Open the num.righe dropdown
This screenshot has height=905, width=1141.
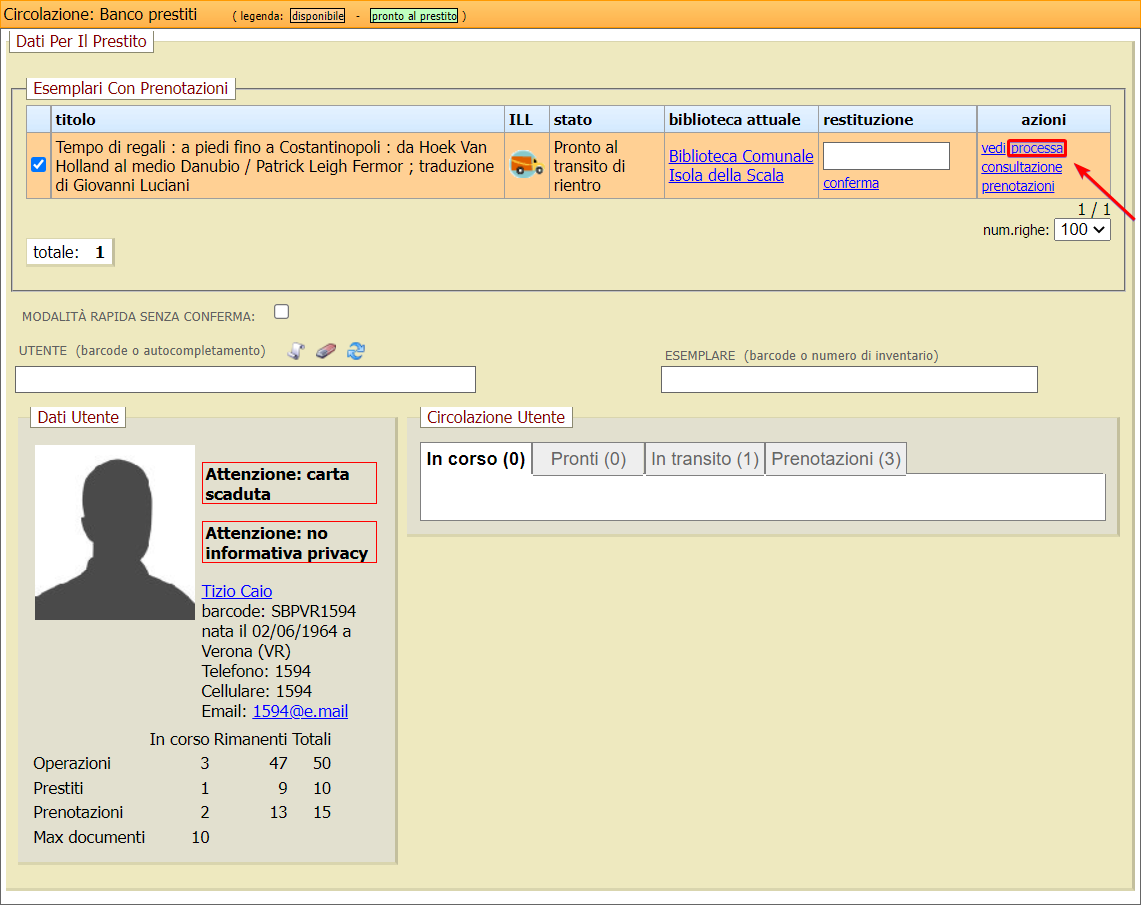[1082, 229]
